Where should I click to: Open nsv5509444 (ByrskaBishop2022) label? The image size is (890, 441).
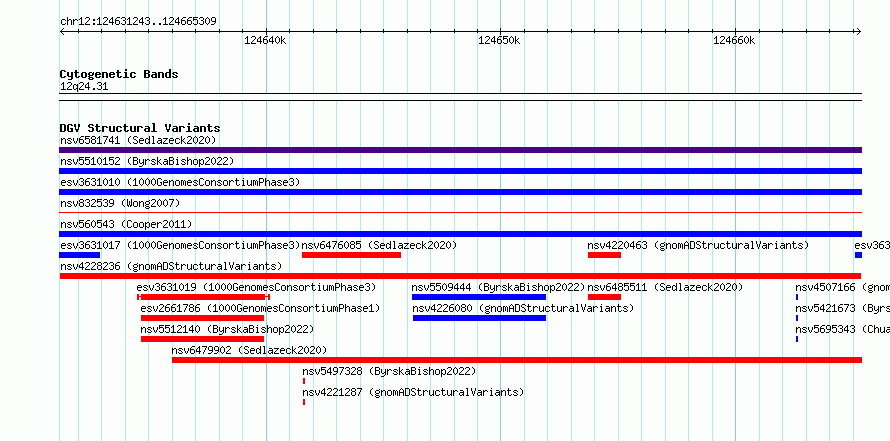click(x=498, y=287)
